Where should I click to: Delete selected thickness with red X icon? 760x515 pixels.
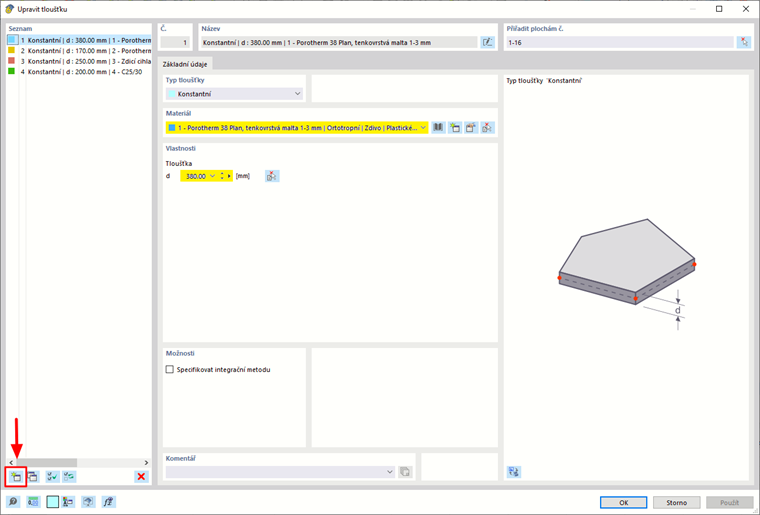coord(141,477)
